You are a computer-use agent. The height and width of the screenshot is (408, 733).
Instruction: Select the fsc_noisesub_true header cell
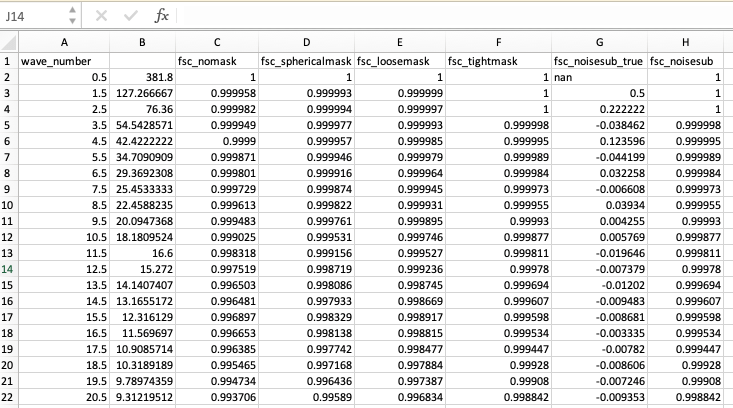(598, 61)
